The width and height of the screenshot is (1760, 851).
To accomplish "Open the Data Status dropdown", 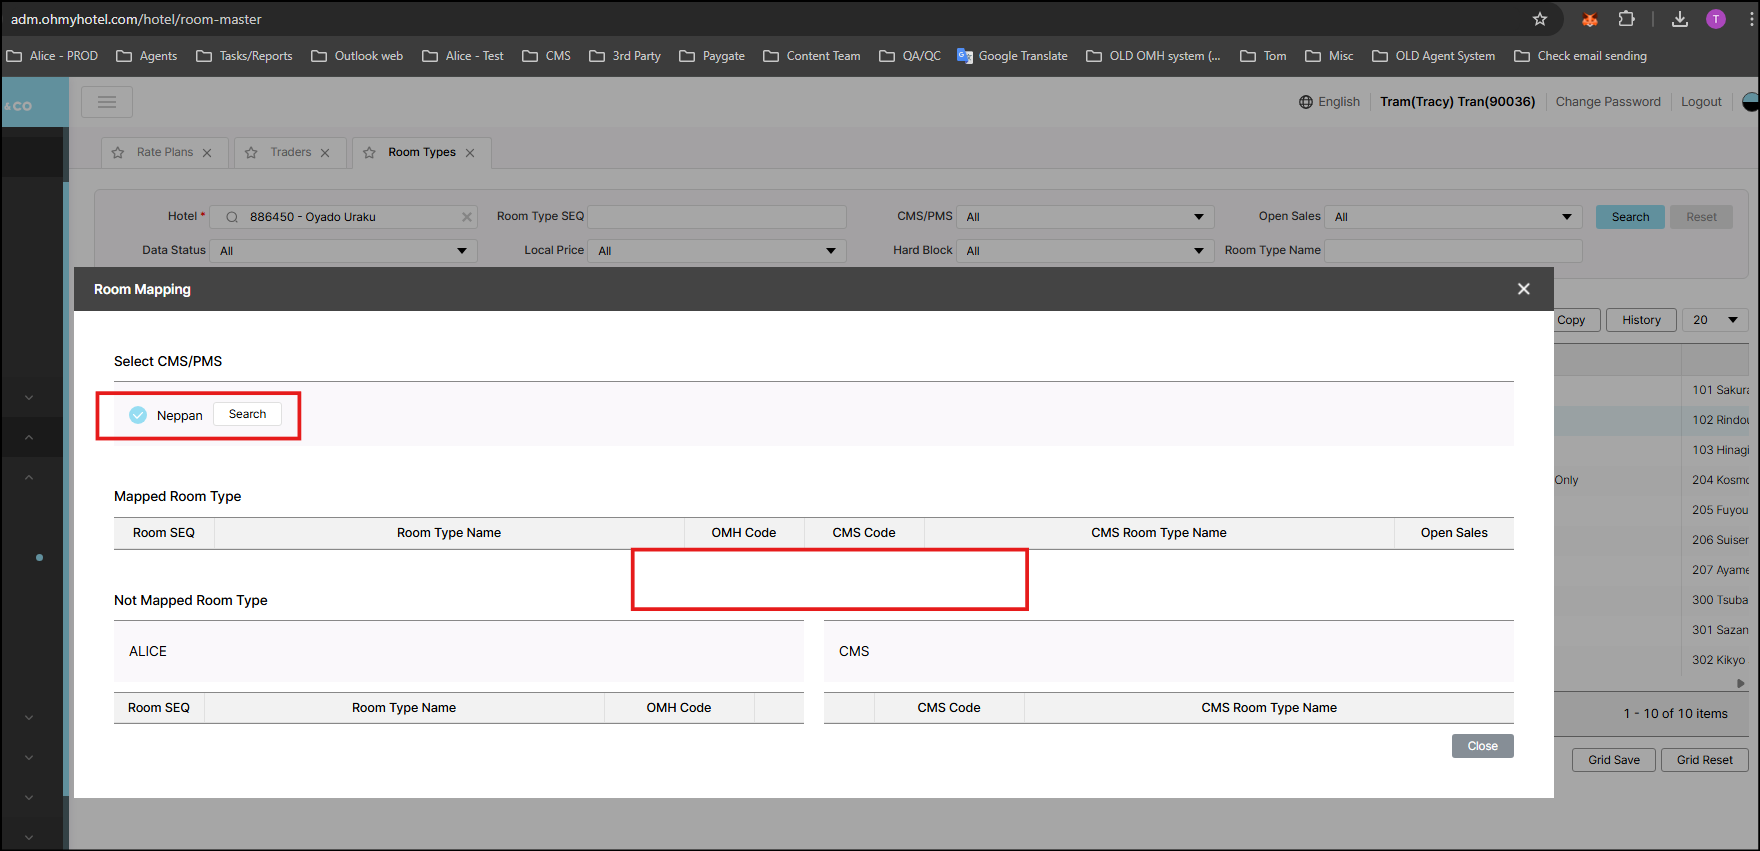I will coord(344,251).
